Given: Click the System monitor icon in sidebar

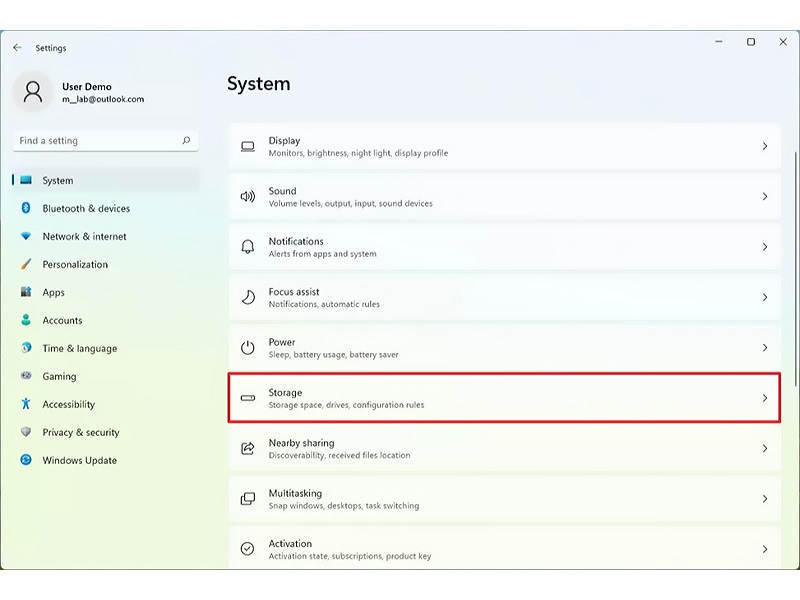Looking at the screenshot, I should click(x=26, y=180).
